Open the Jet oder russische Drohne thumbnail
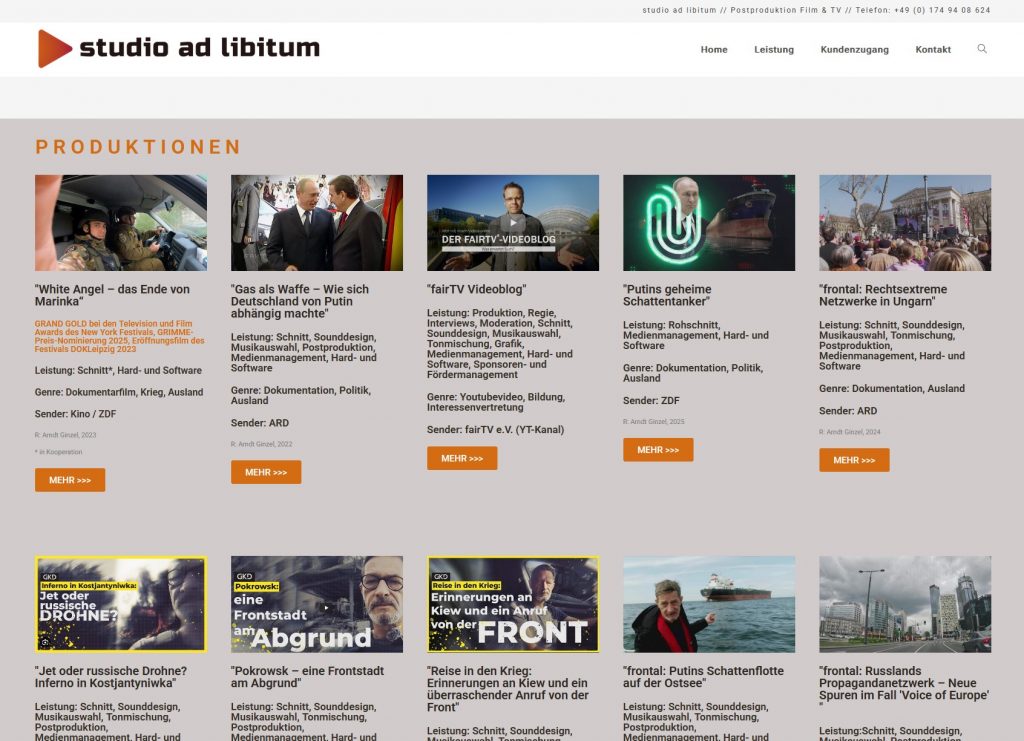Viewport: 1024px width, 741px height. tap(121, 604)
